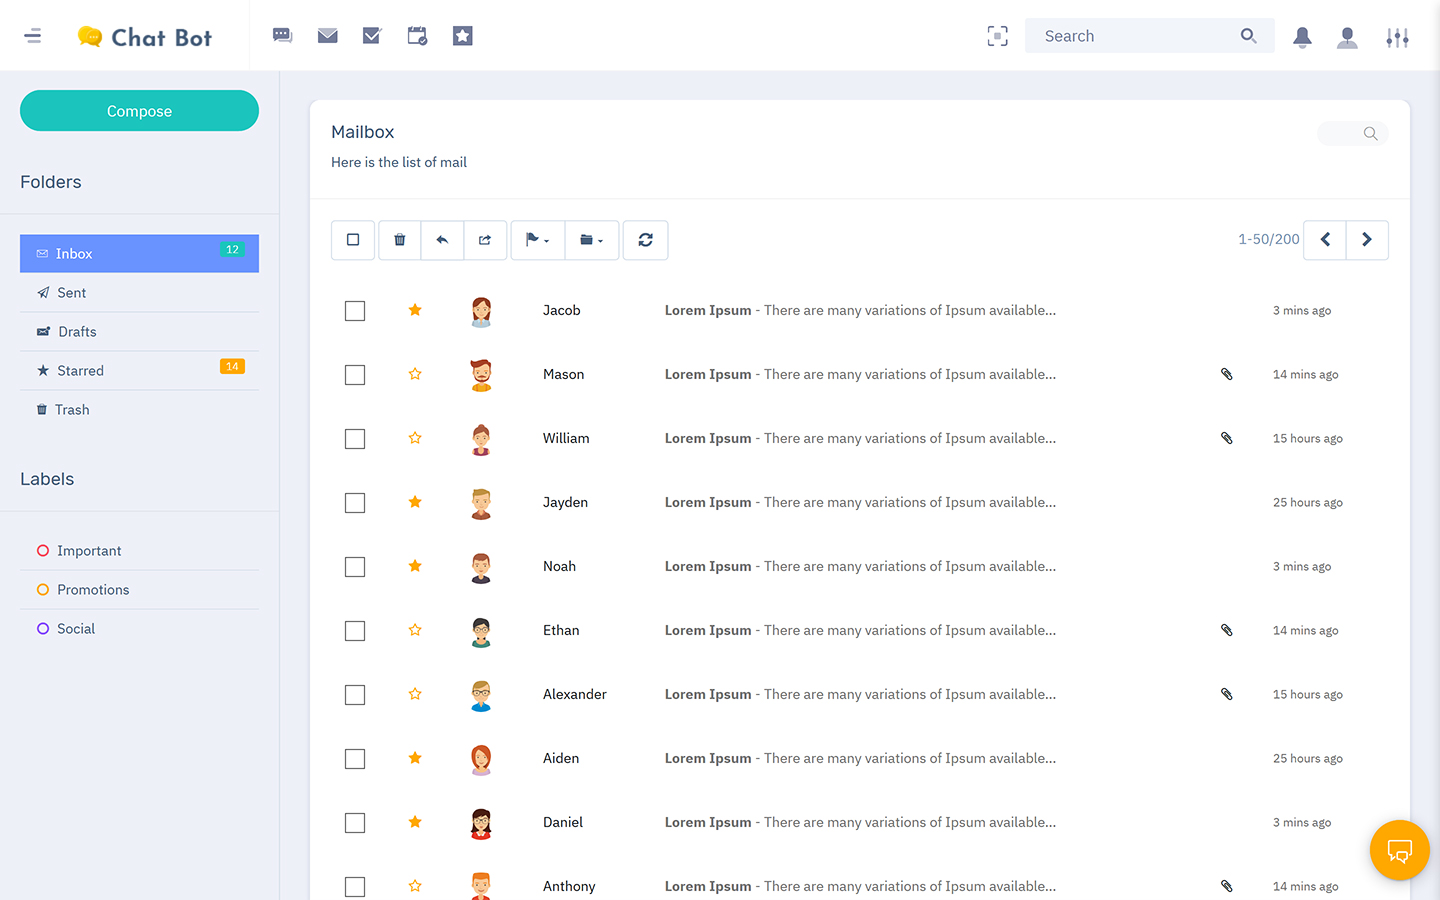Open the email from Alexander
Image resolution: width=1440 pixels, height=900 pixels.
(x=859, y=694)
